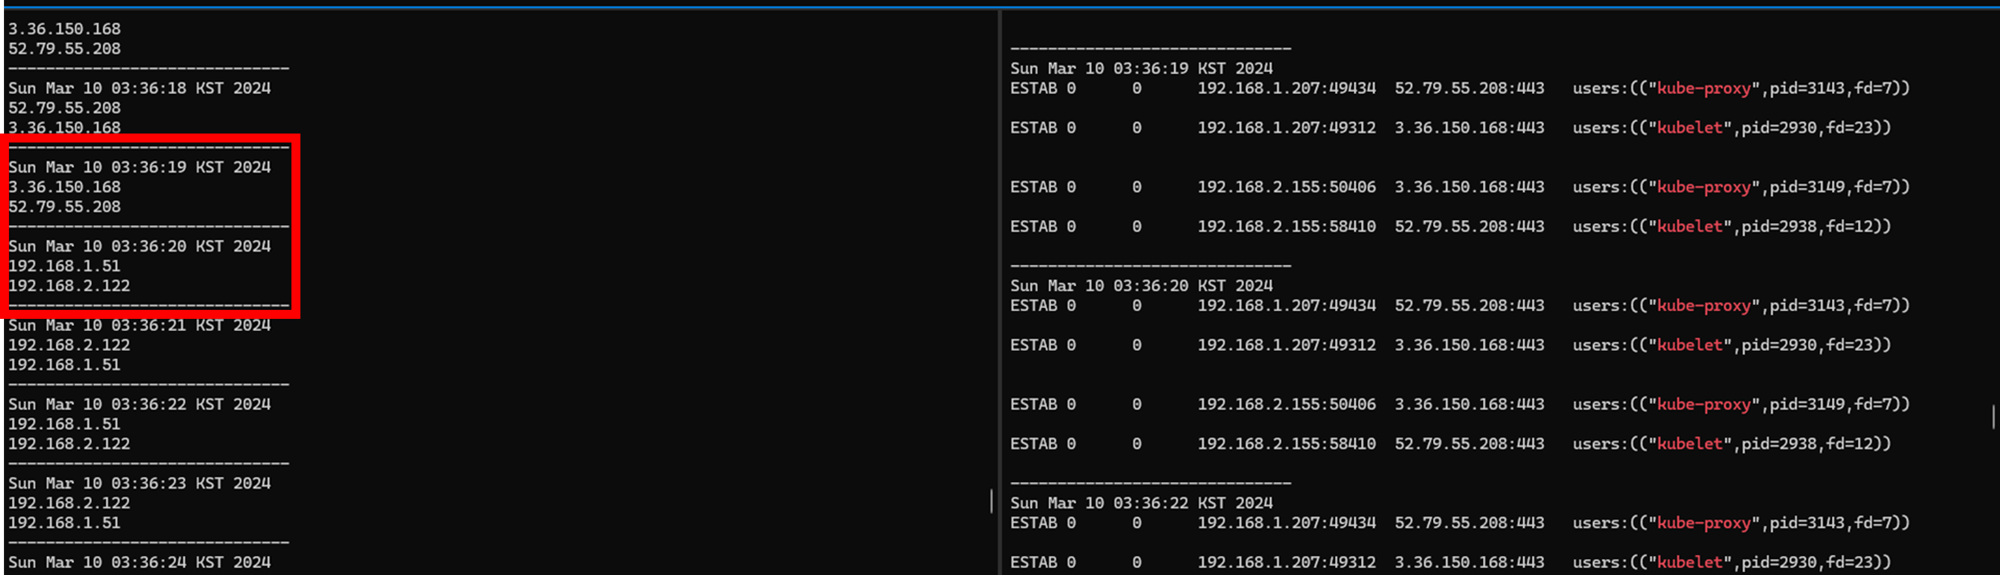Image resolution: width=2000 pixels, height=575 pixels.
Task: Select the topmost 3.36.150.168 line above the 03:36:18 timestamp
Action: (x=64, y=29)
